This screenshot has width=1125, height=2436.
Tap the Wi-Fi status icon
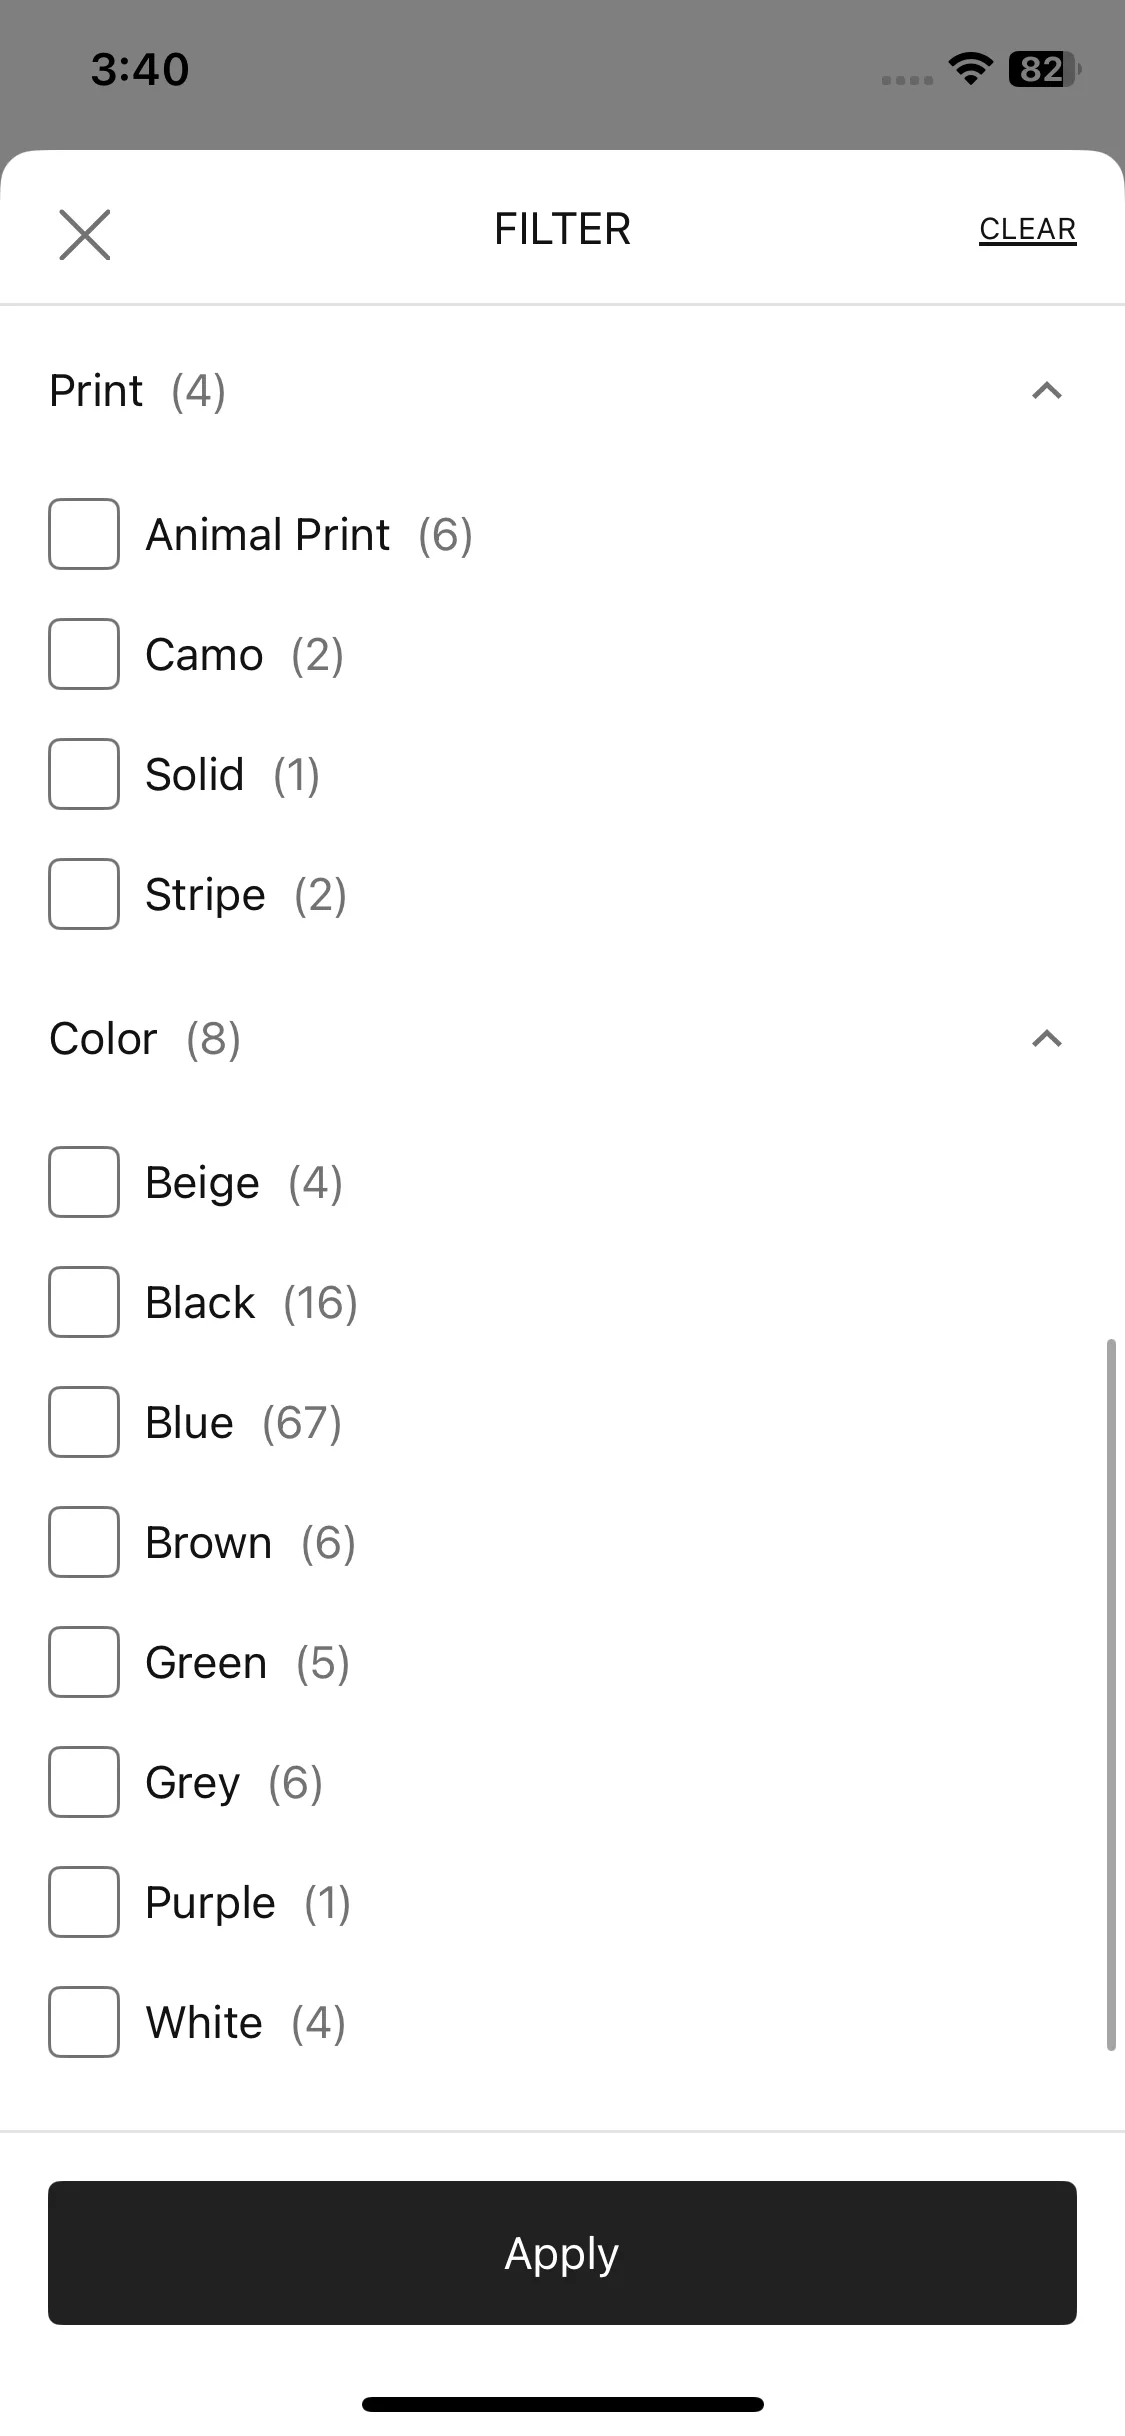[970, 69]
